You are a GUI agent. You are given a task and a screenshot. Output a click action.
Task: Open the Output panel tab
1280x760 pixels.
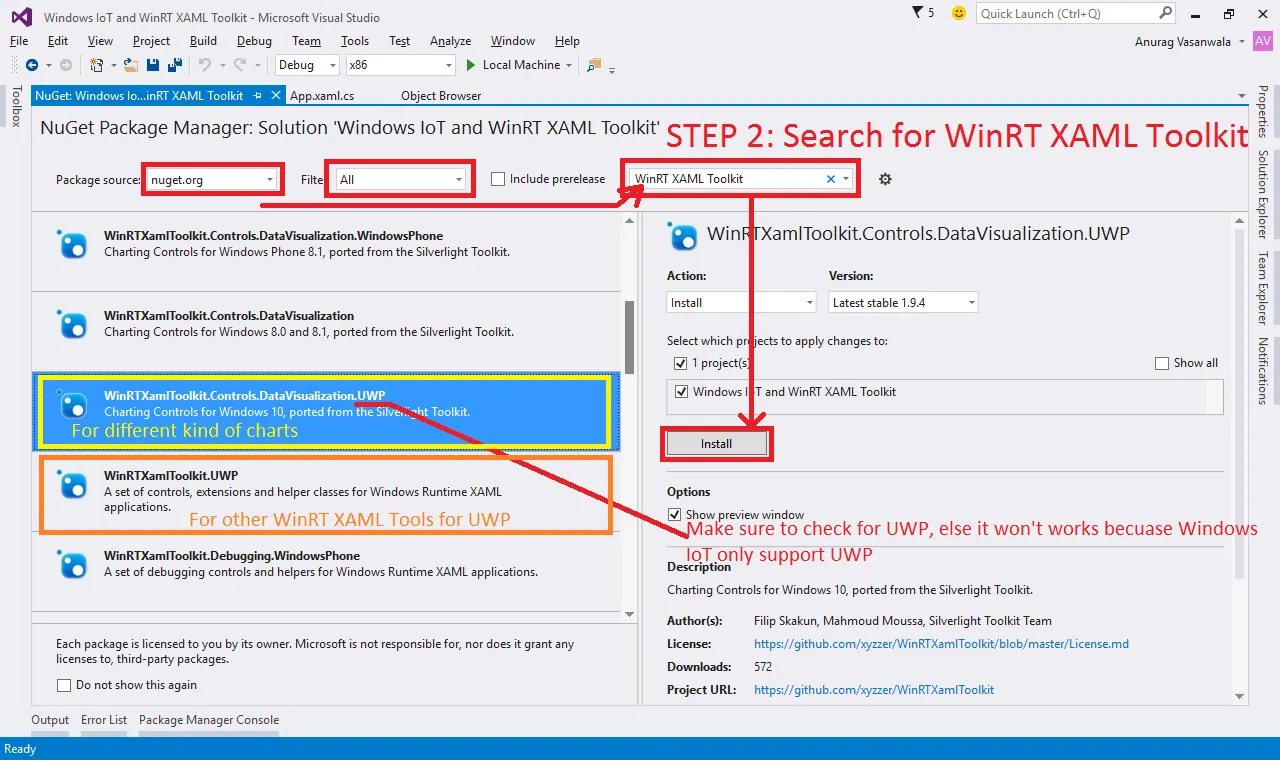point(50,720)
